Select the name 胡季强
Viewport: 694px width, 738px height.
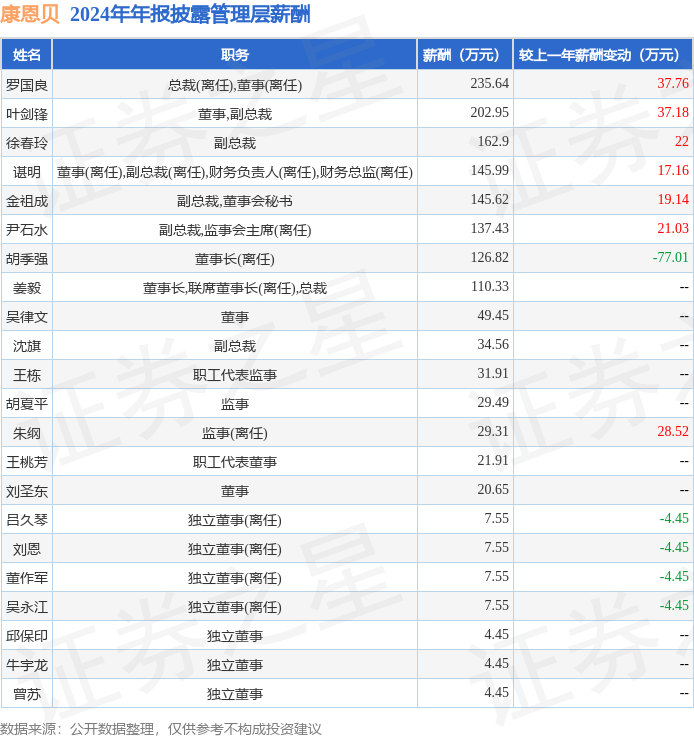click(27, 259)
